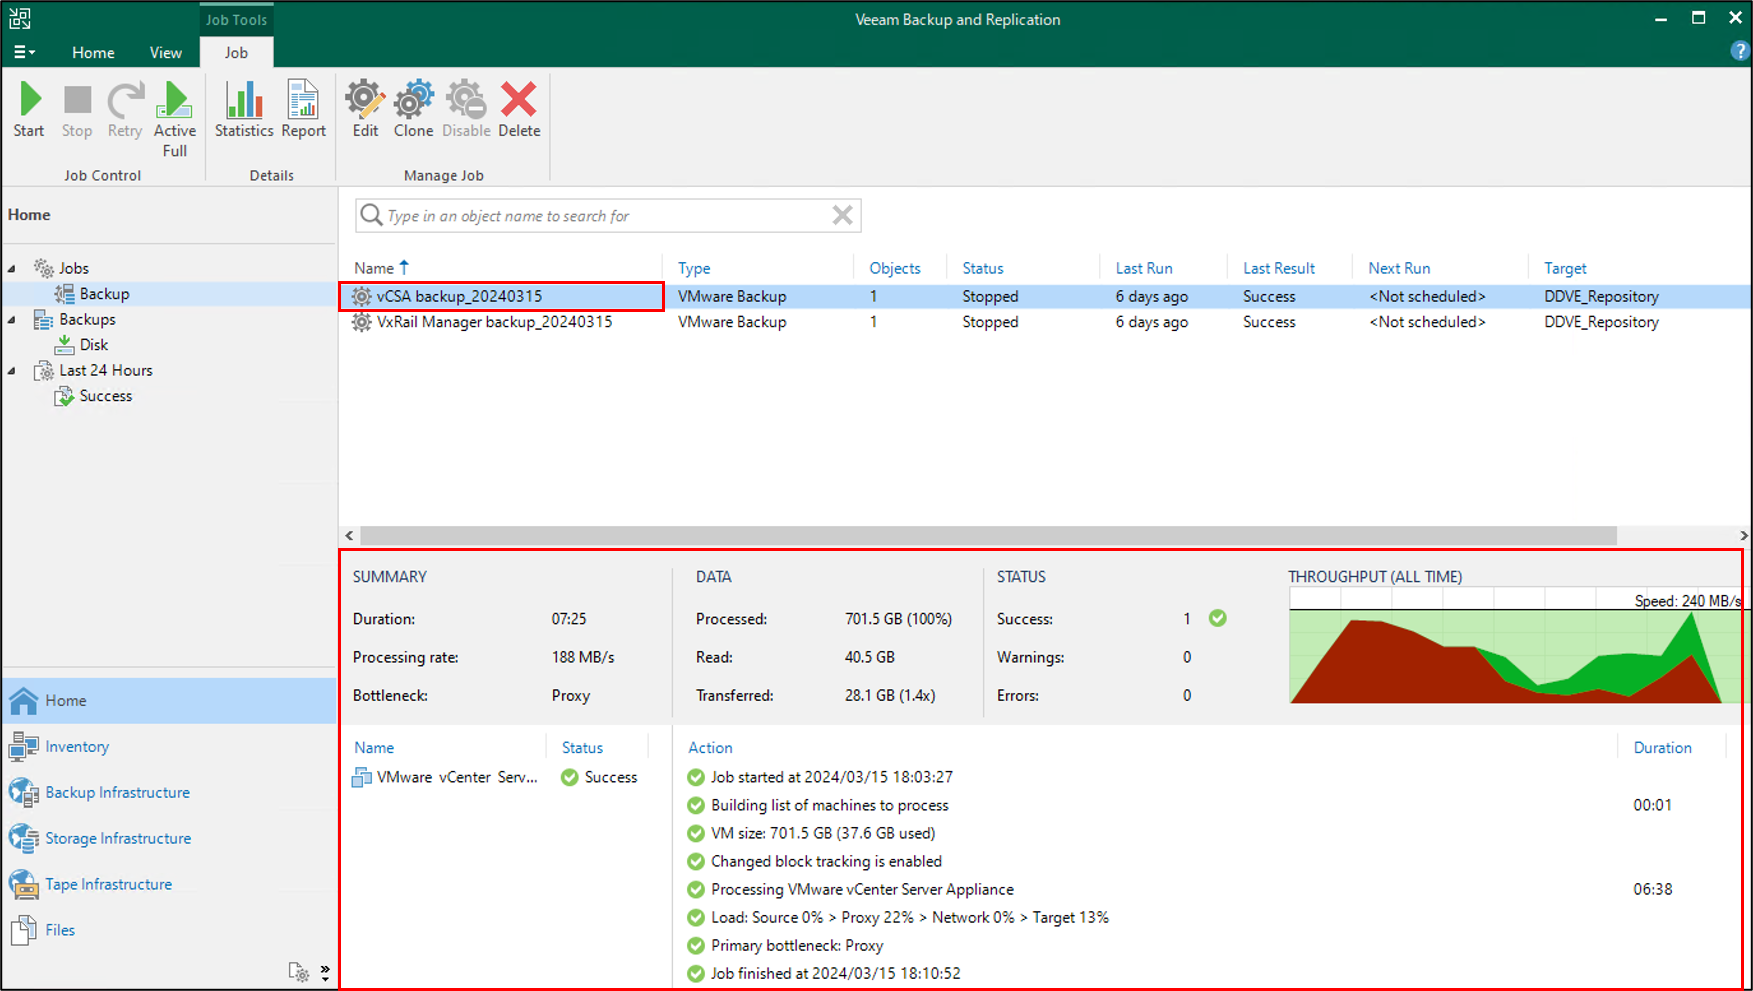
Task: Click 'Primary bottleneck: Proxy' log entry
Action: (797, 945)
